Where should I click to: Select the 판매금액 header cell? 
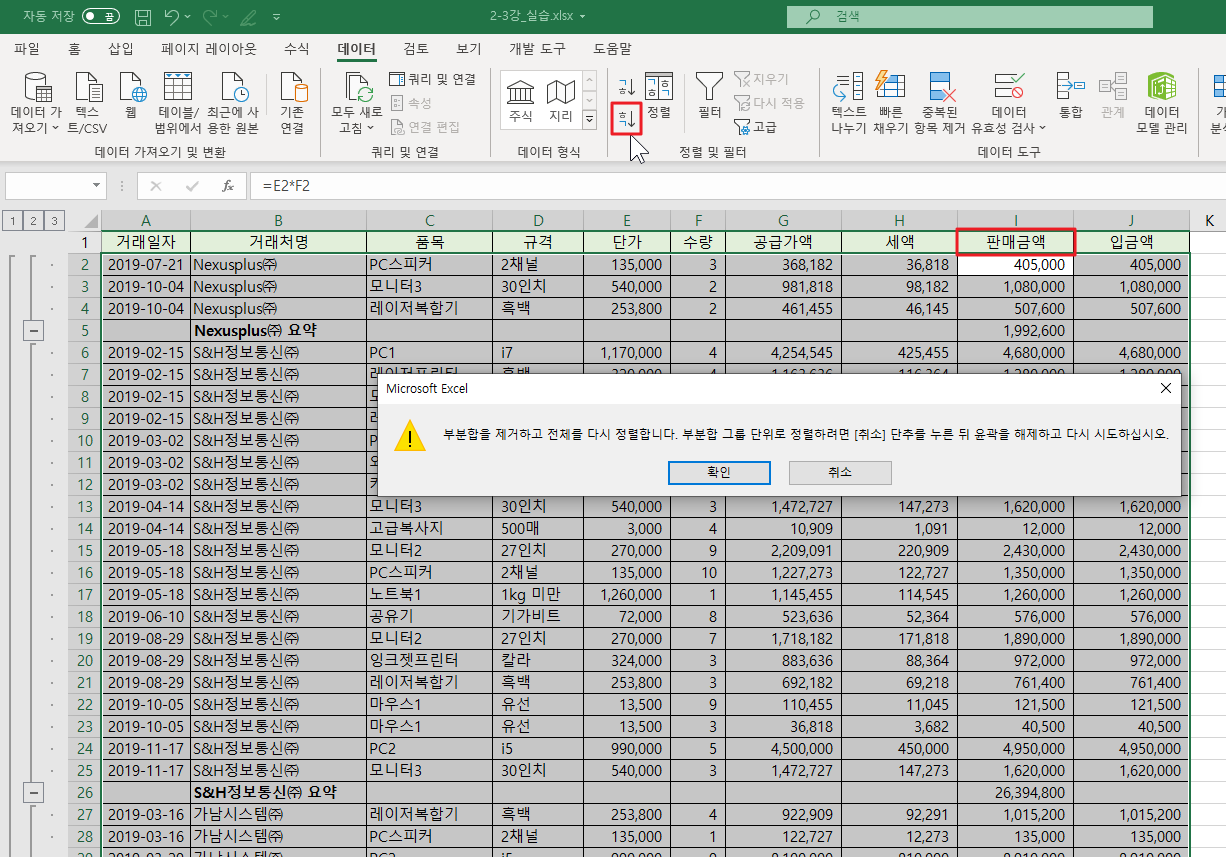pyautogui.click(x=1016, y=241)
